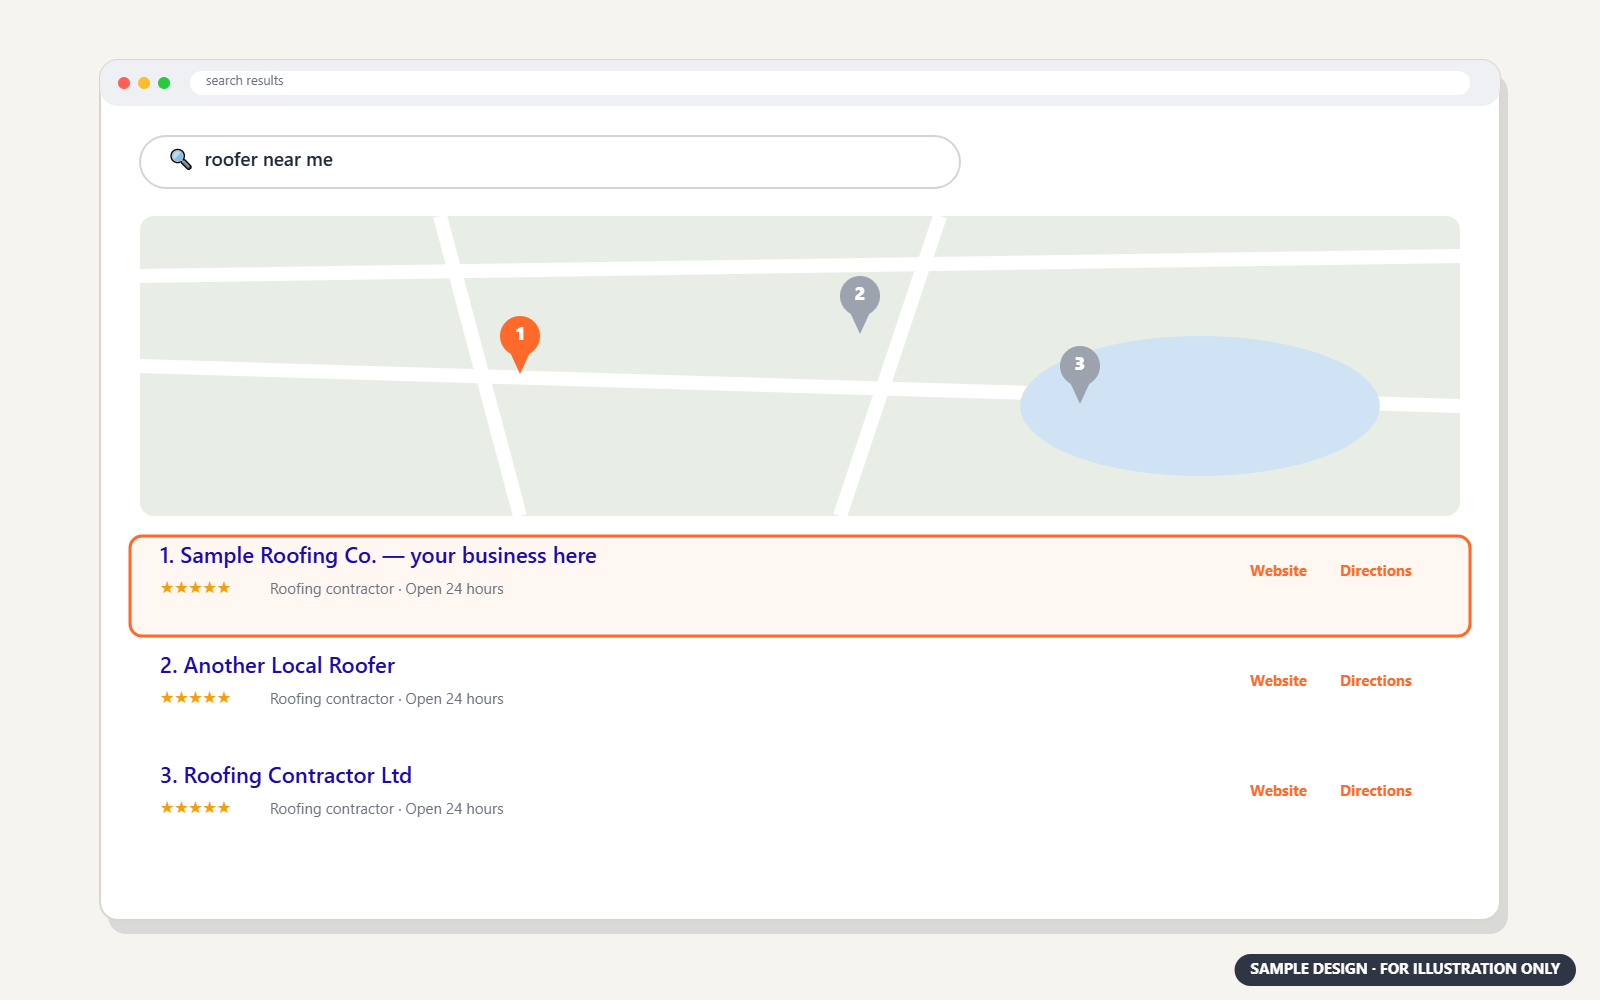The width and height of the screenshot is (1600, 1000).
Task: Click 'Roofing contractor · Open 24 hours' under Another Local Roofer
Action: click(387, 699)
